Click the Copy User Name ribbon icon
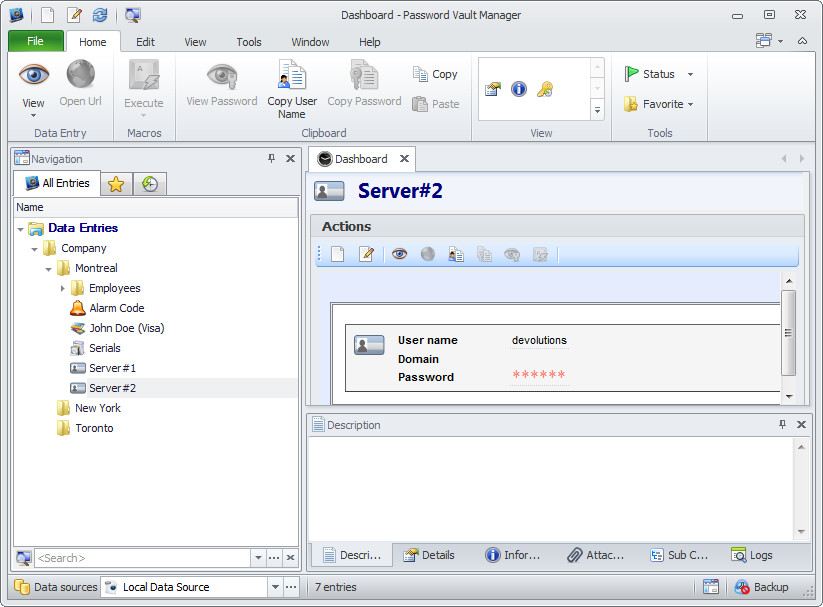This screenshot has width=823, height=607. pyautogui.click(x=292, y=75)
